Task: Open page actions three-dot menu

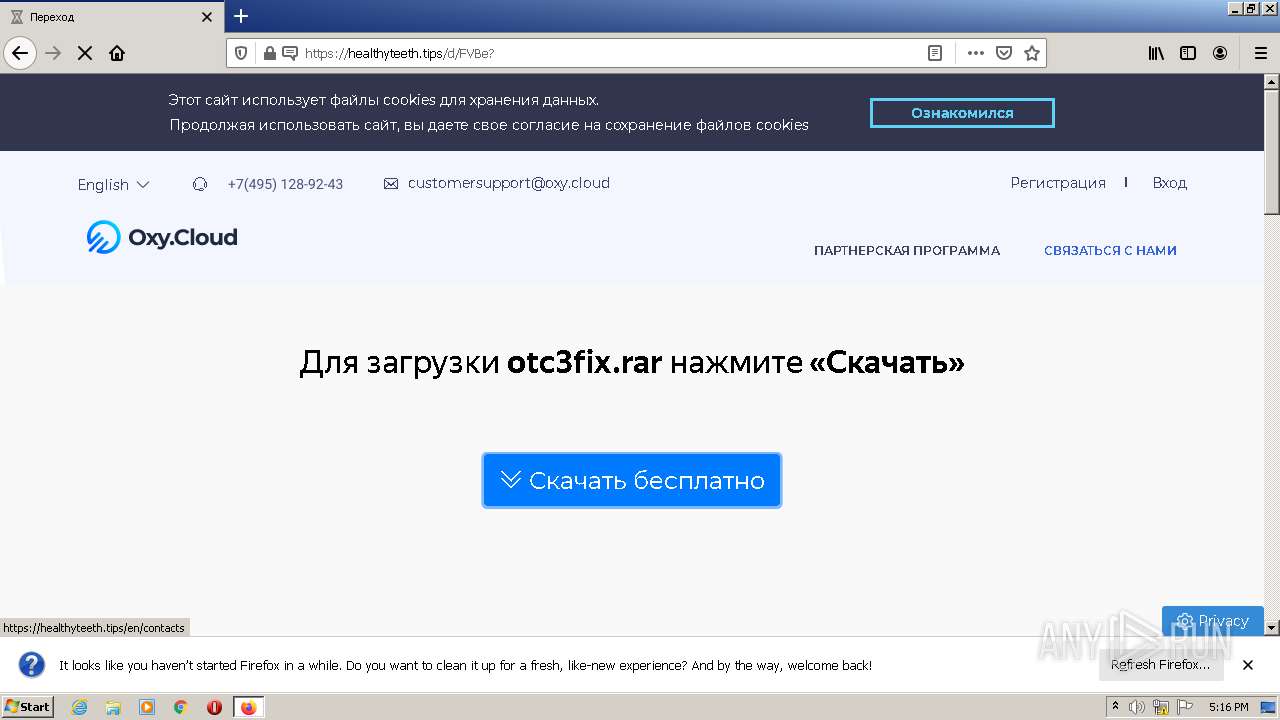Action: pos(976,53)
